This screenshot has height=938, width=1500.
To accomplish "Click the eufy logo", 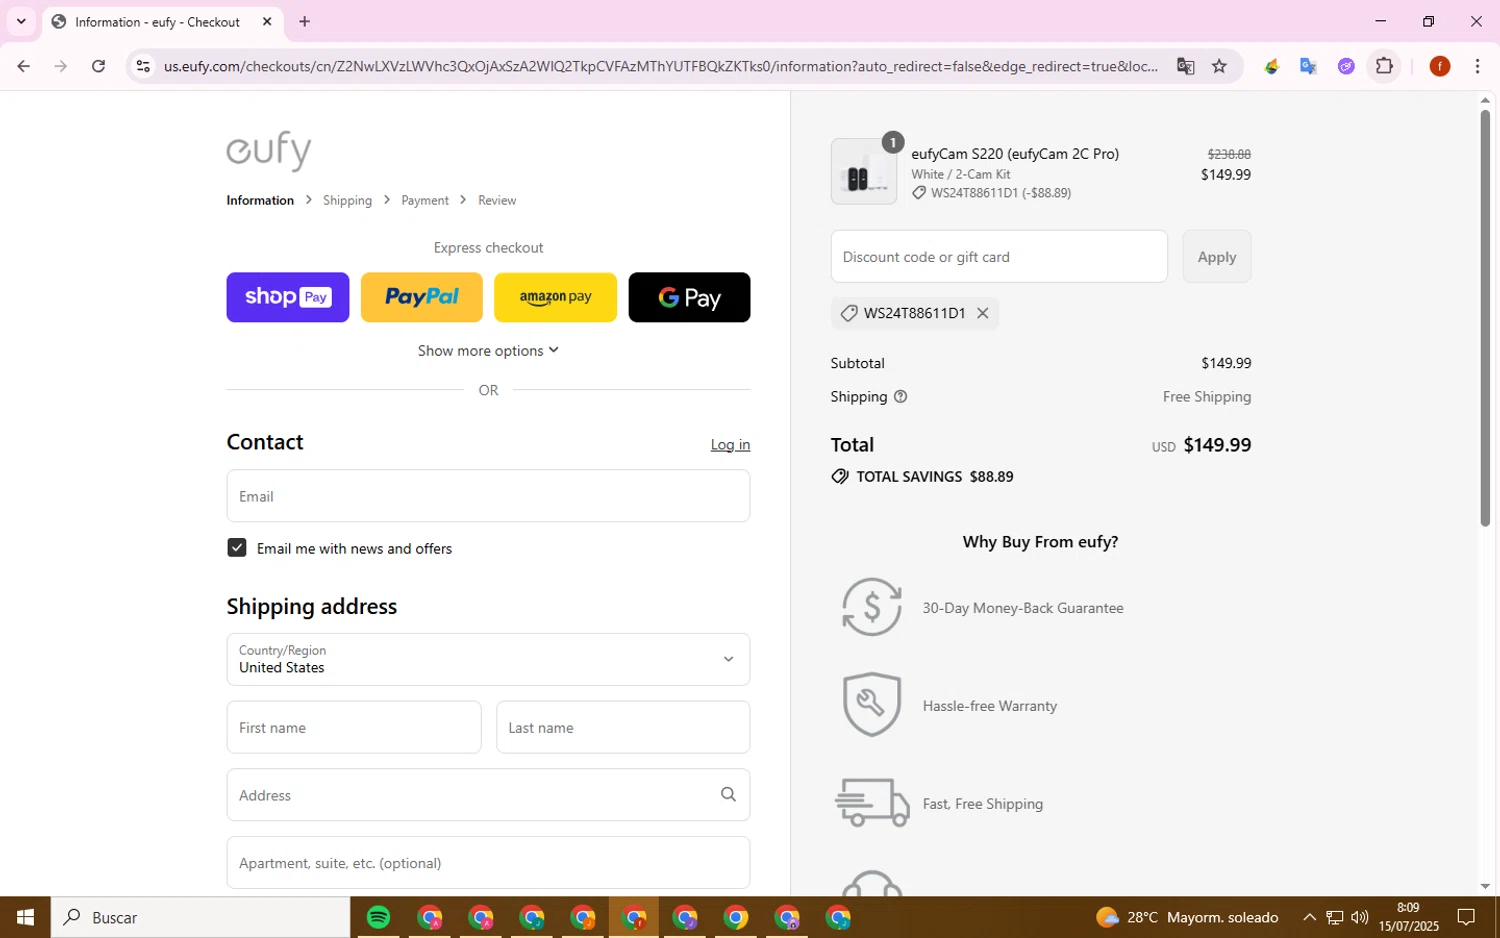I will click(x=269, y=150).
